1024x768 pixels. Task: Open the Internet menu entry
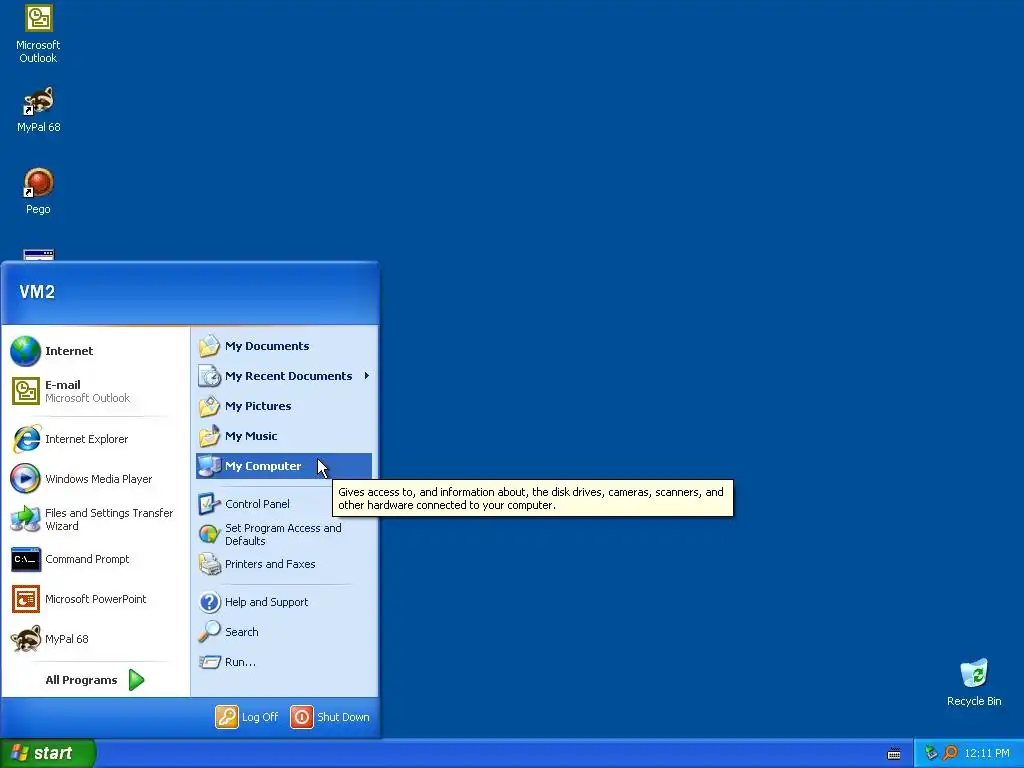[x=95, y=351]
